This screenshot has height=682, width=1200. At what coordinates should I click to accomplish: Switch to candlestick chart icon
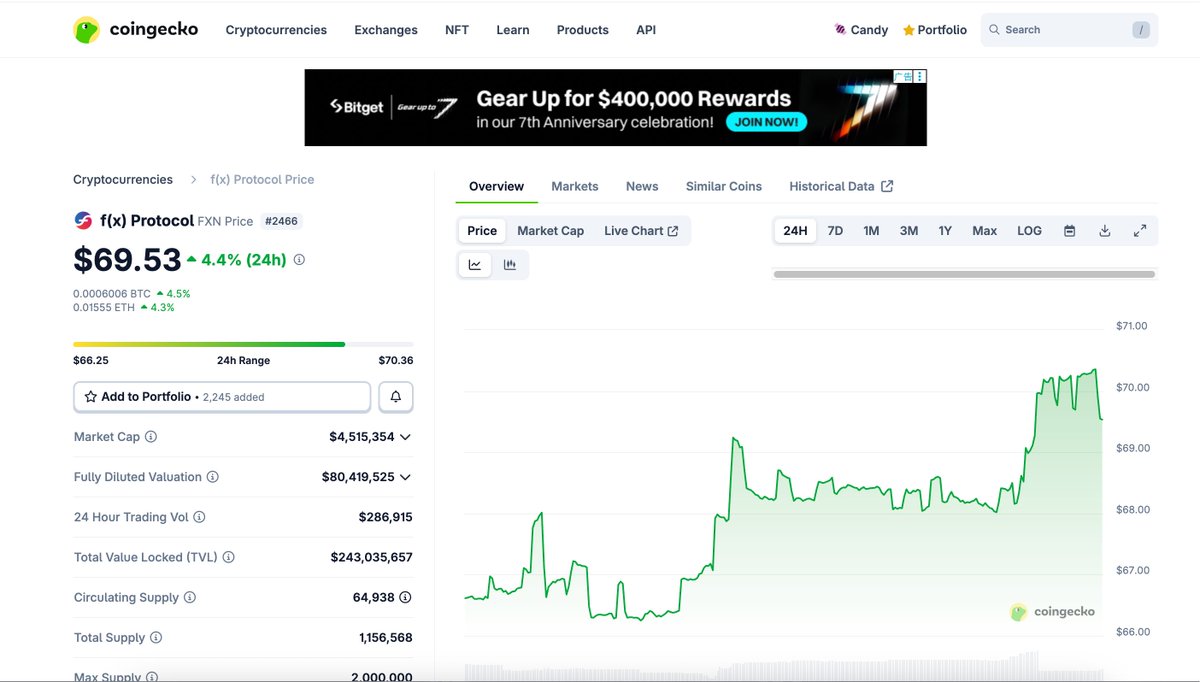510,265
